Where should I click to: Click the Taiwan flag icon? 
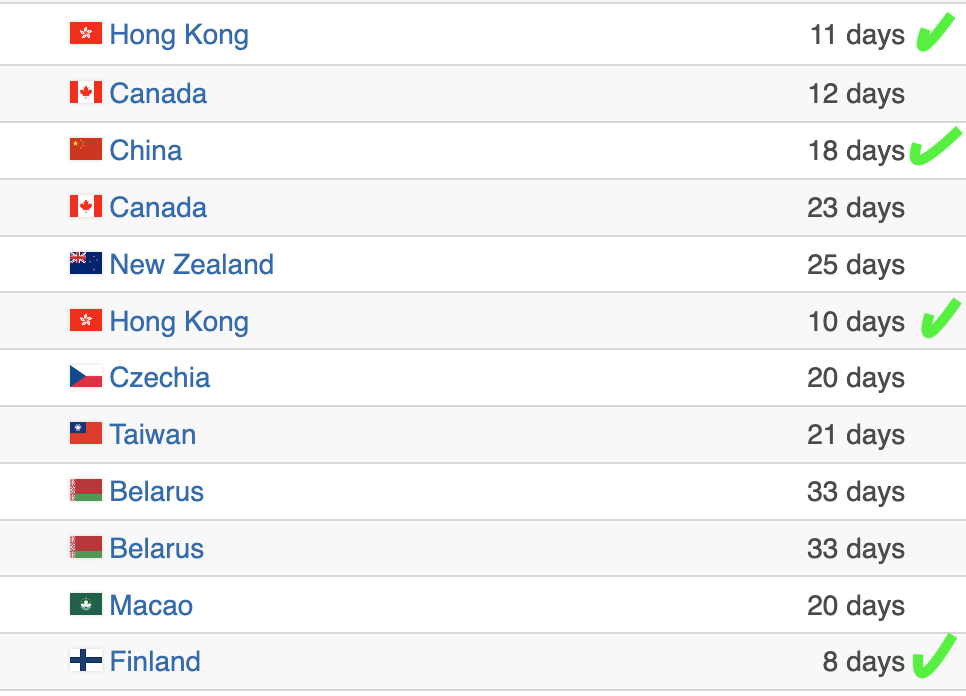click(86, 434)
